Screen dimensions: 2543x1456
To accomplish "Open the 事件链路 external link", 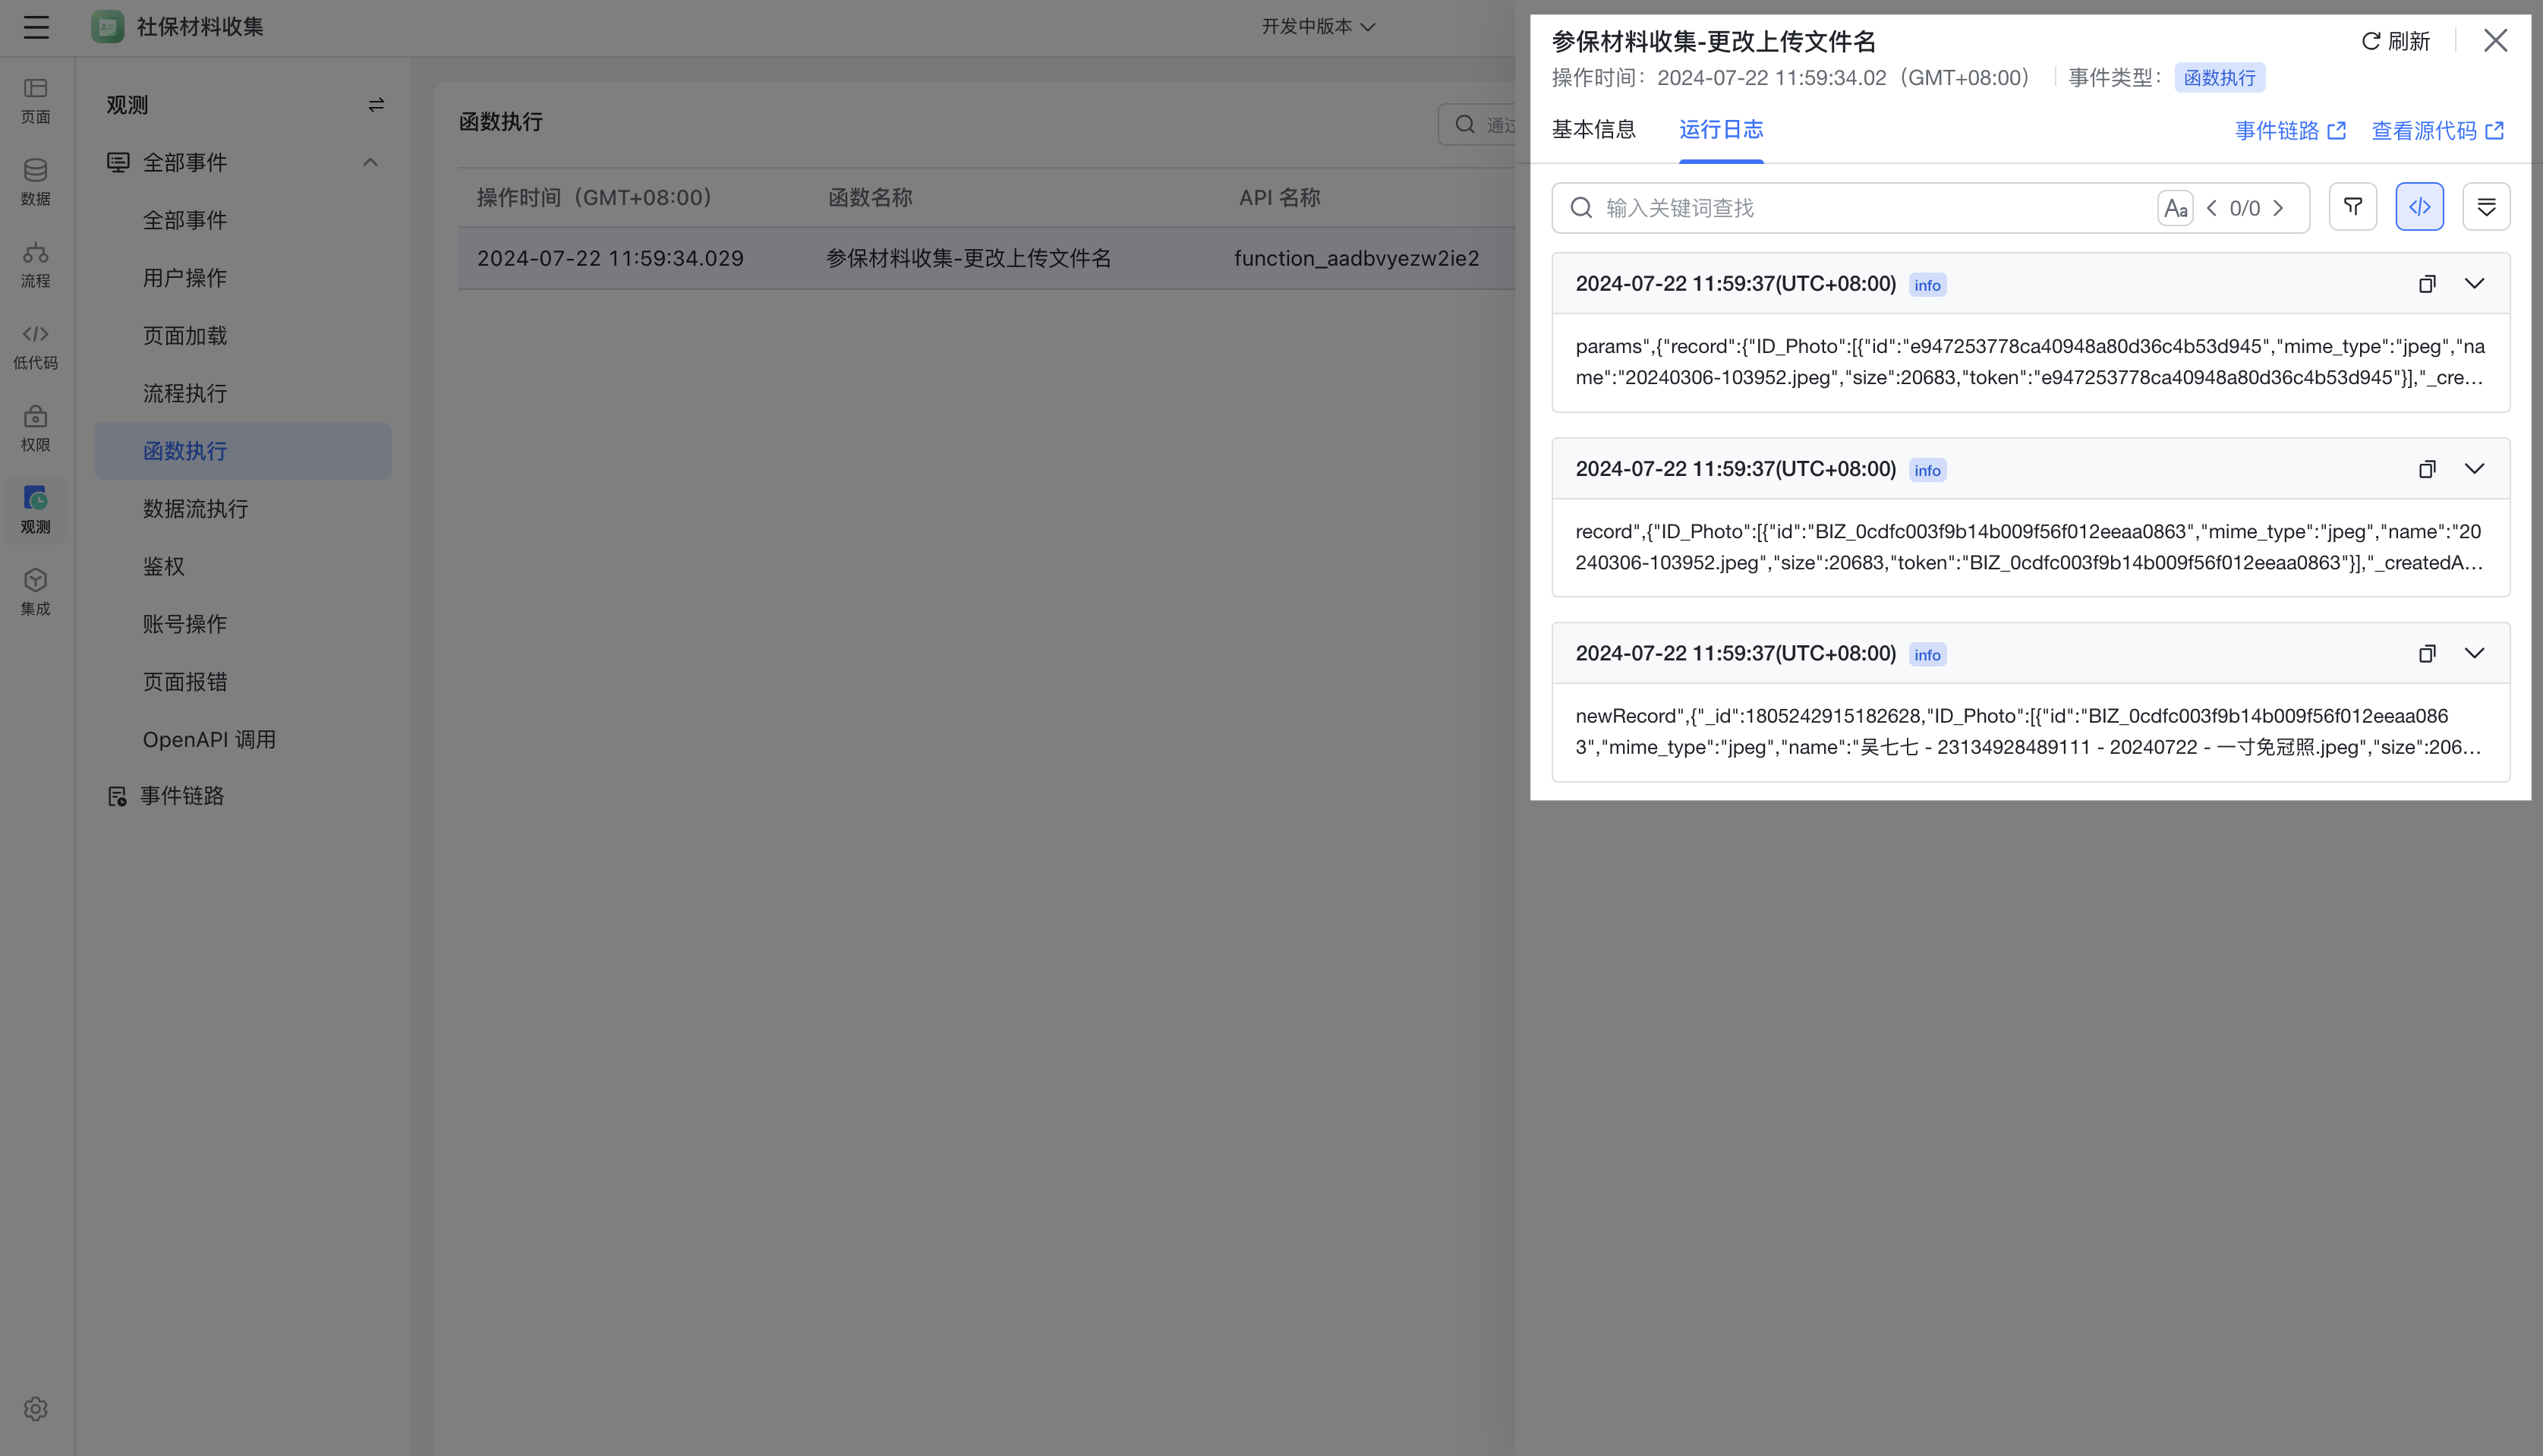I will [x=2291, y=131].
